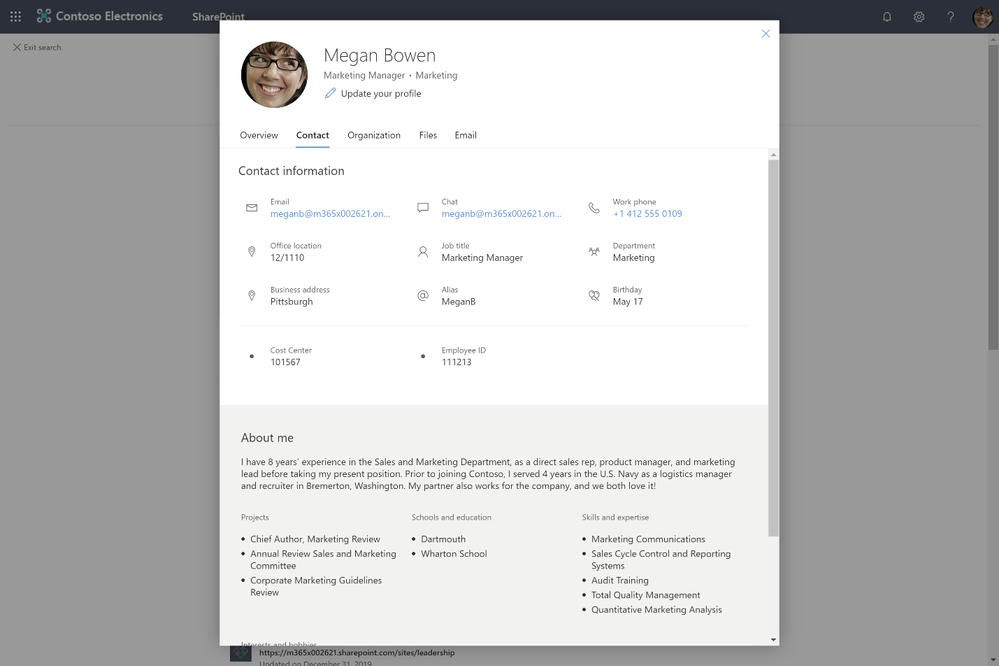This screenshot has height=666, width=999.
Task: Open the settings gear icon
Action: (919, 17)
